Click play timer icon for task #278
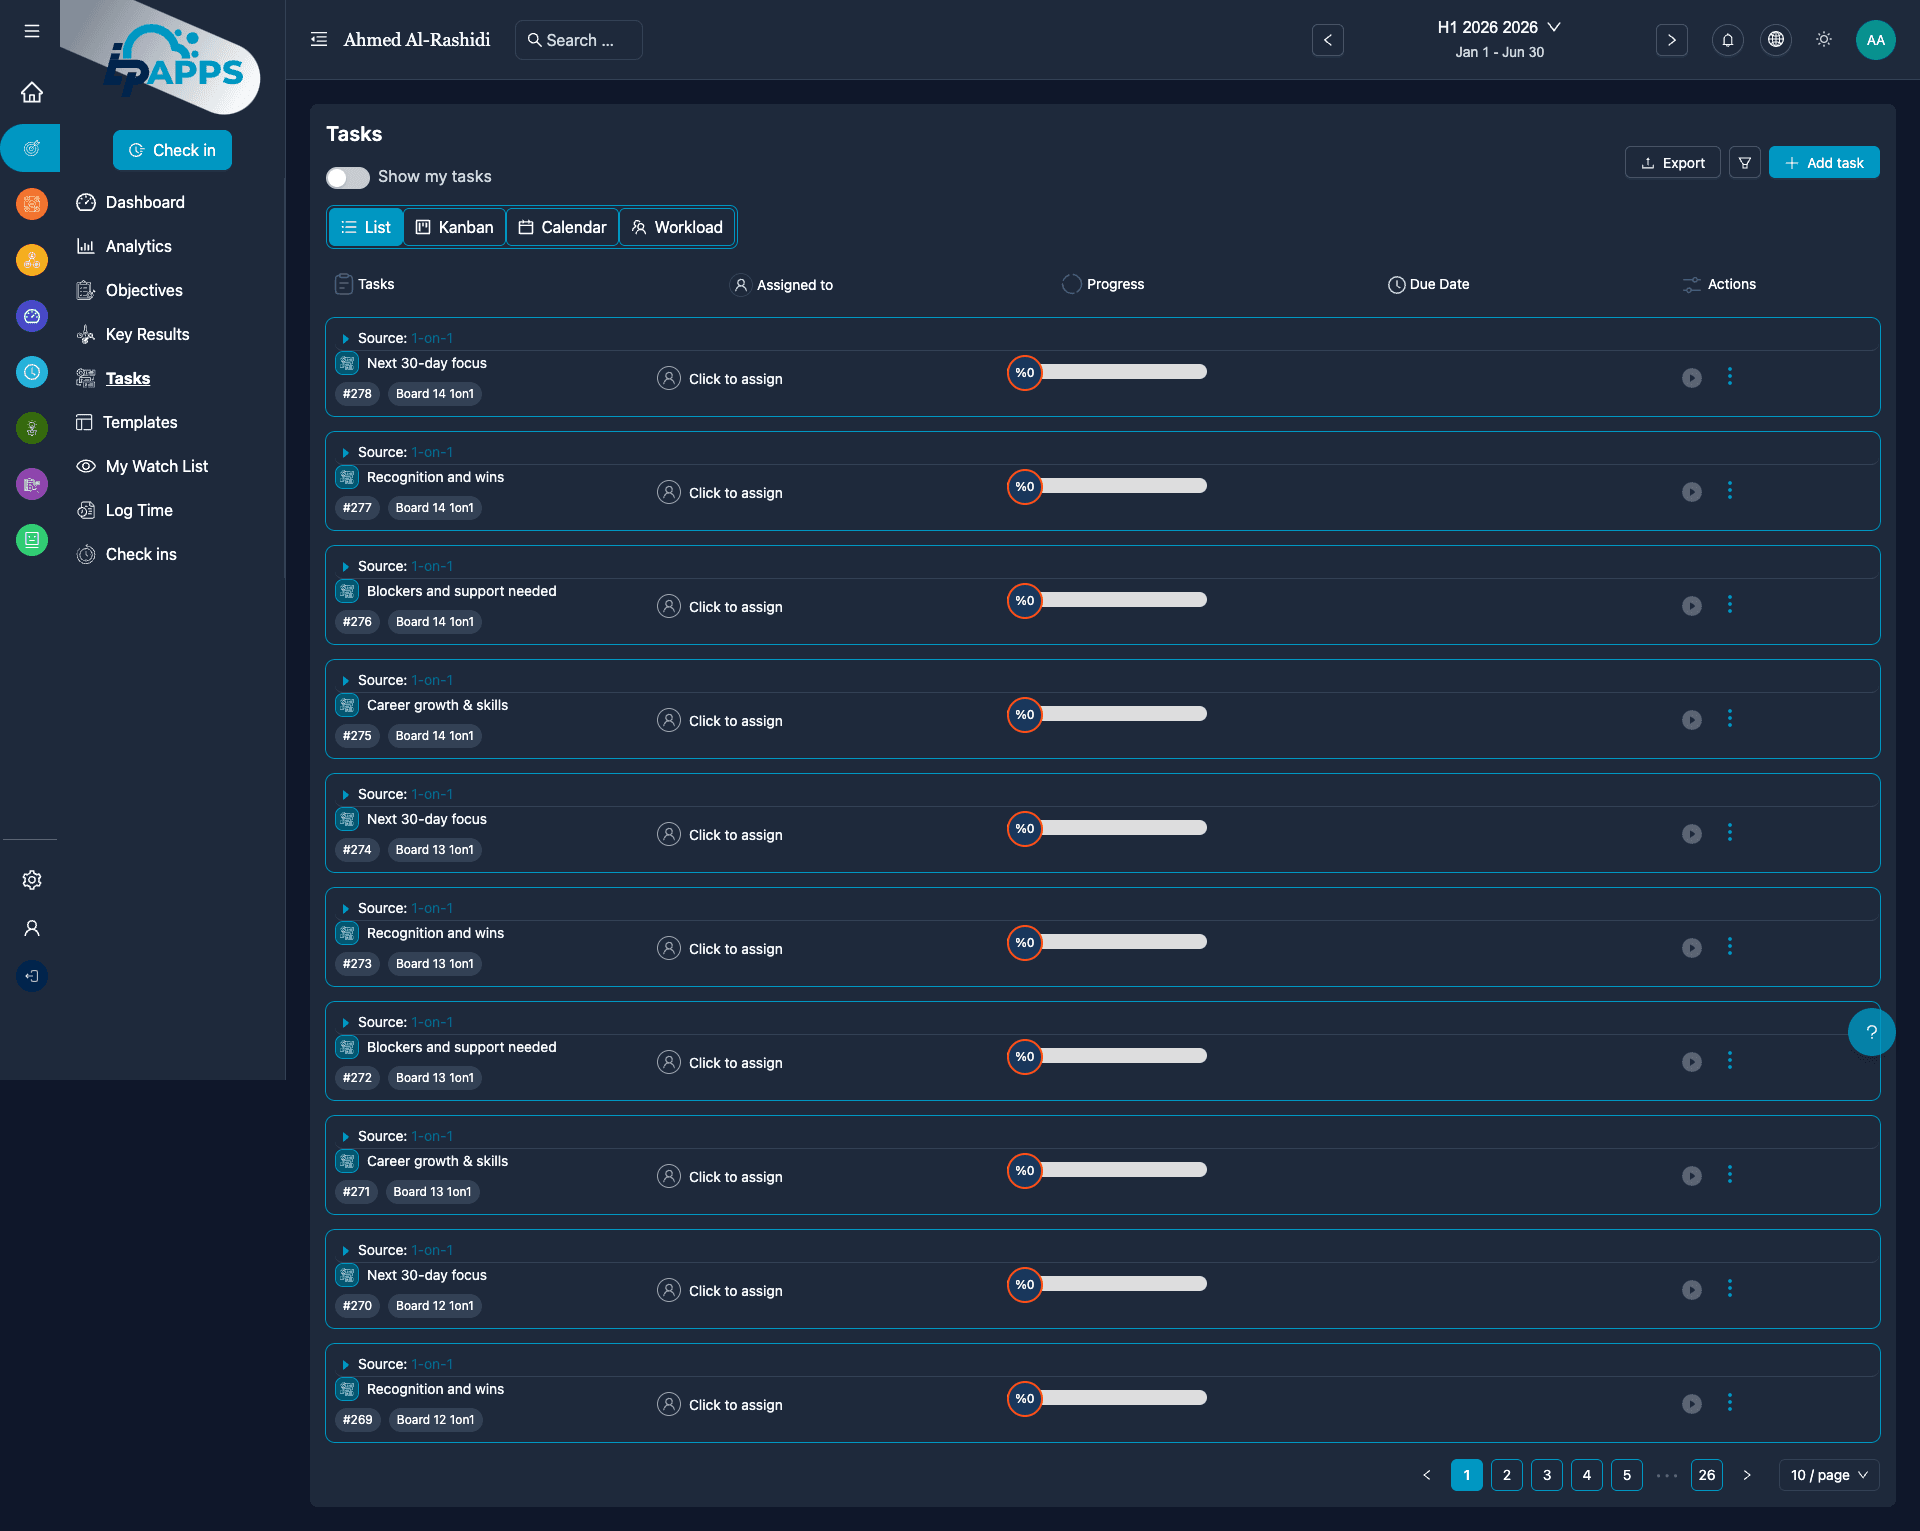 tap(1691, 378)
